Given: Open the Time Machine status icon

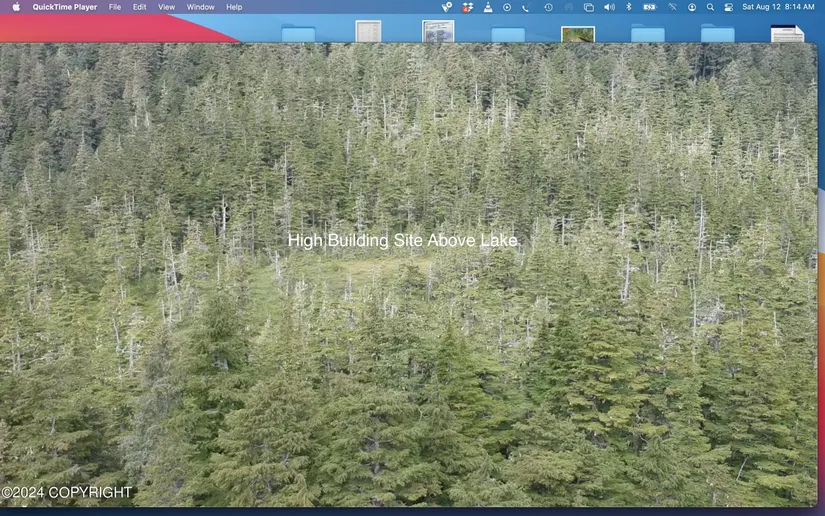Looking at the screenshot, I should point(548,7).
